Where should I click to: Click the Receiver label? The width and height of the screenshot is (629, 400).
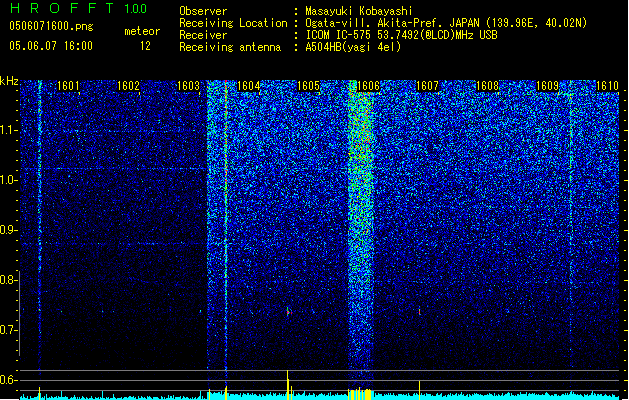coord(203,35)
